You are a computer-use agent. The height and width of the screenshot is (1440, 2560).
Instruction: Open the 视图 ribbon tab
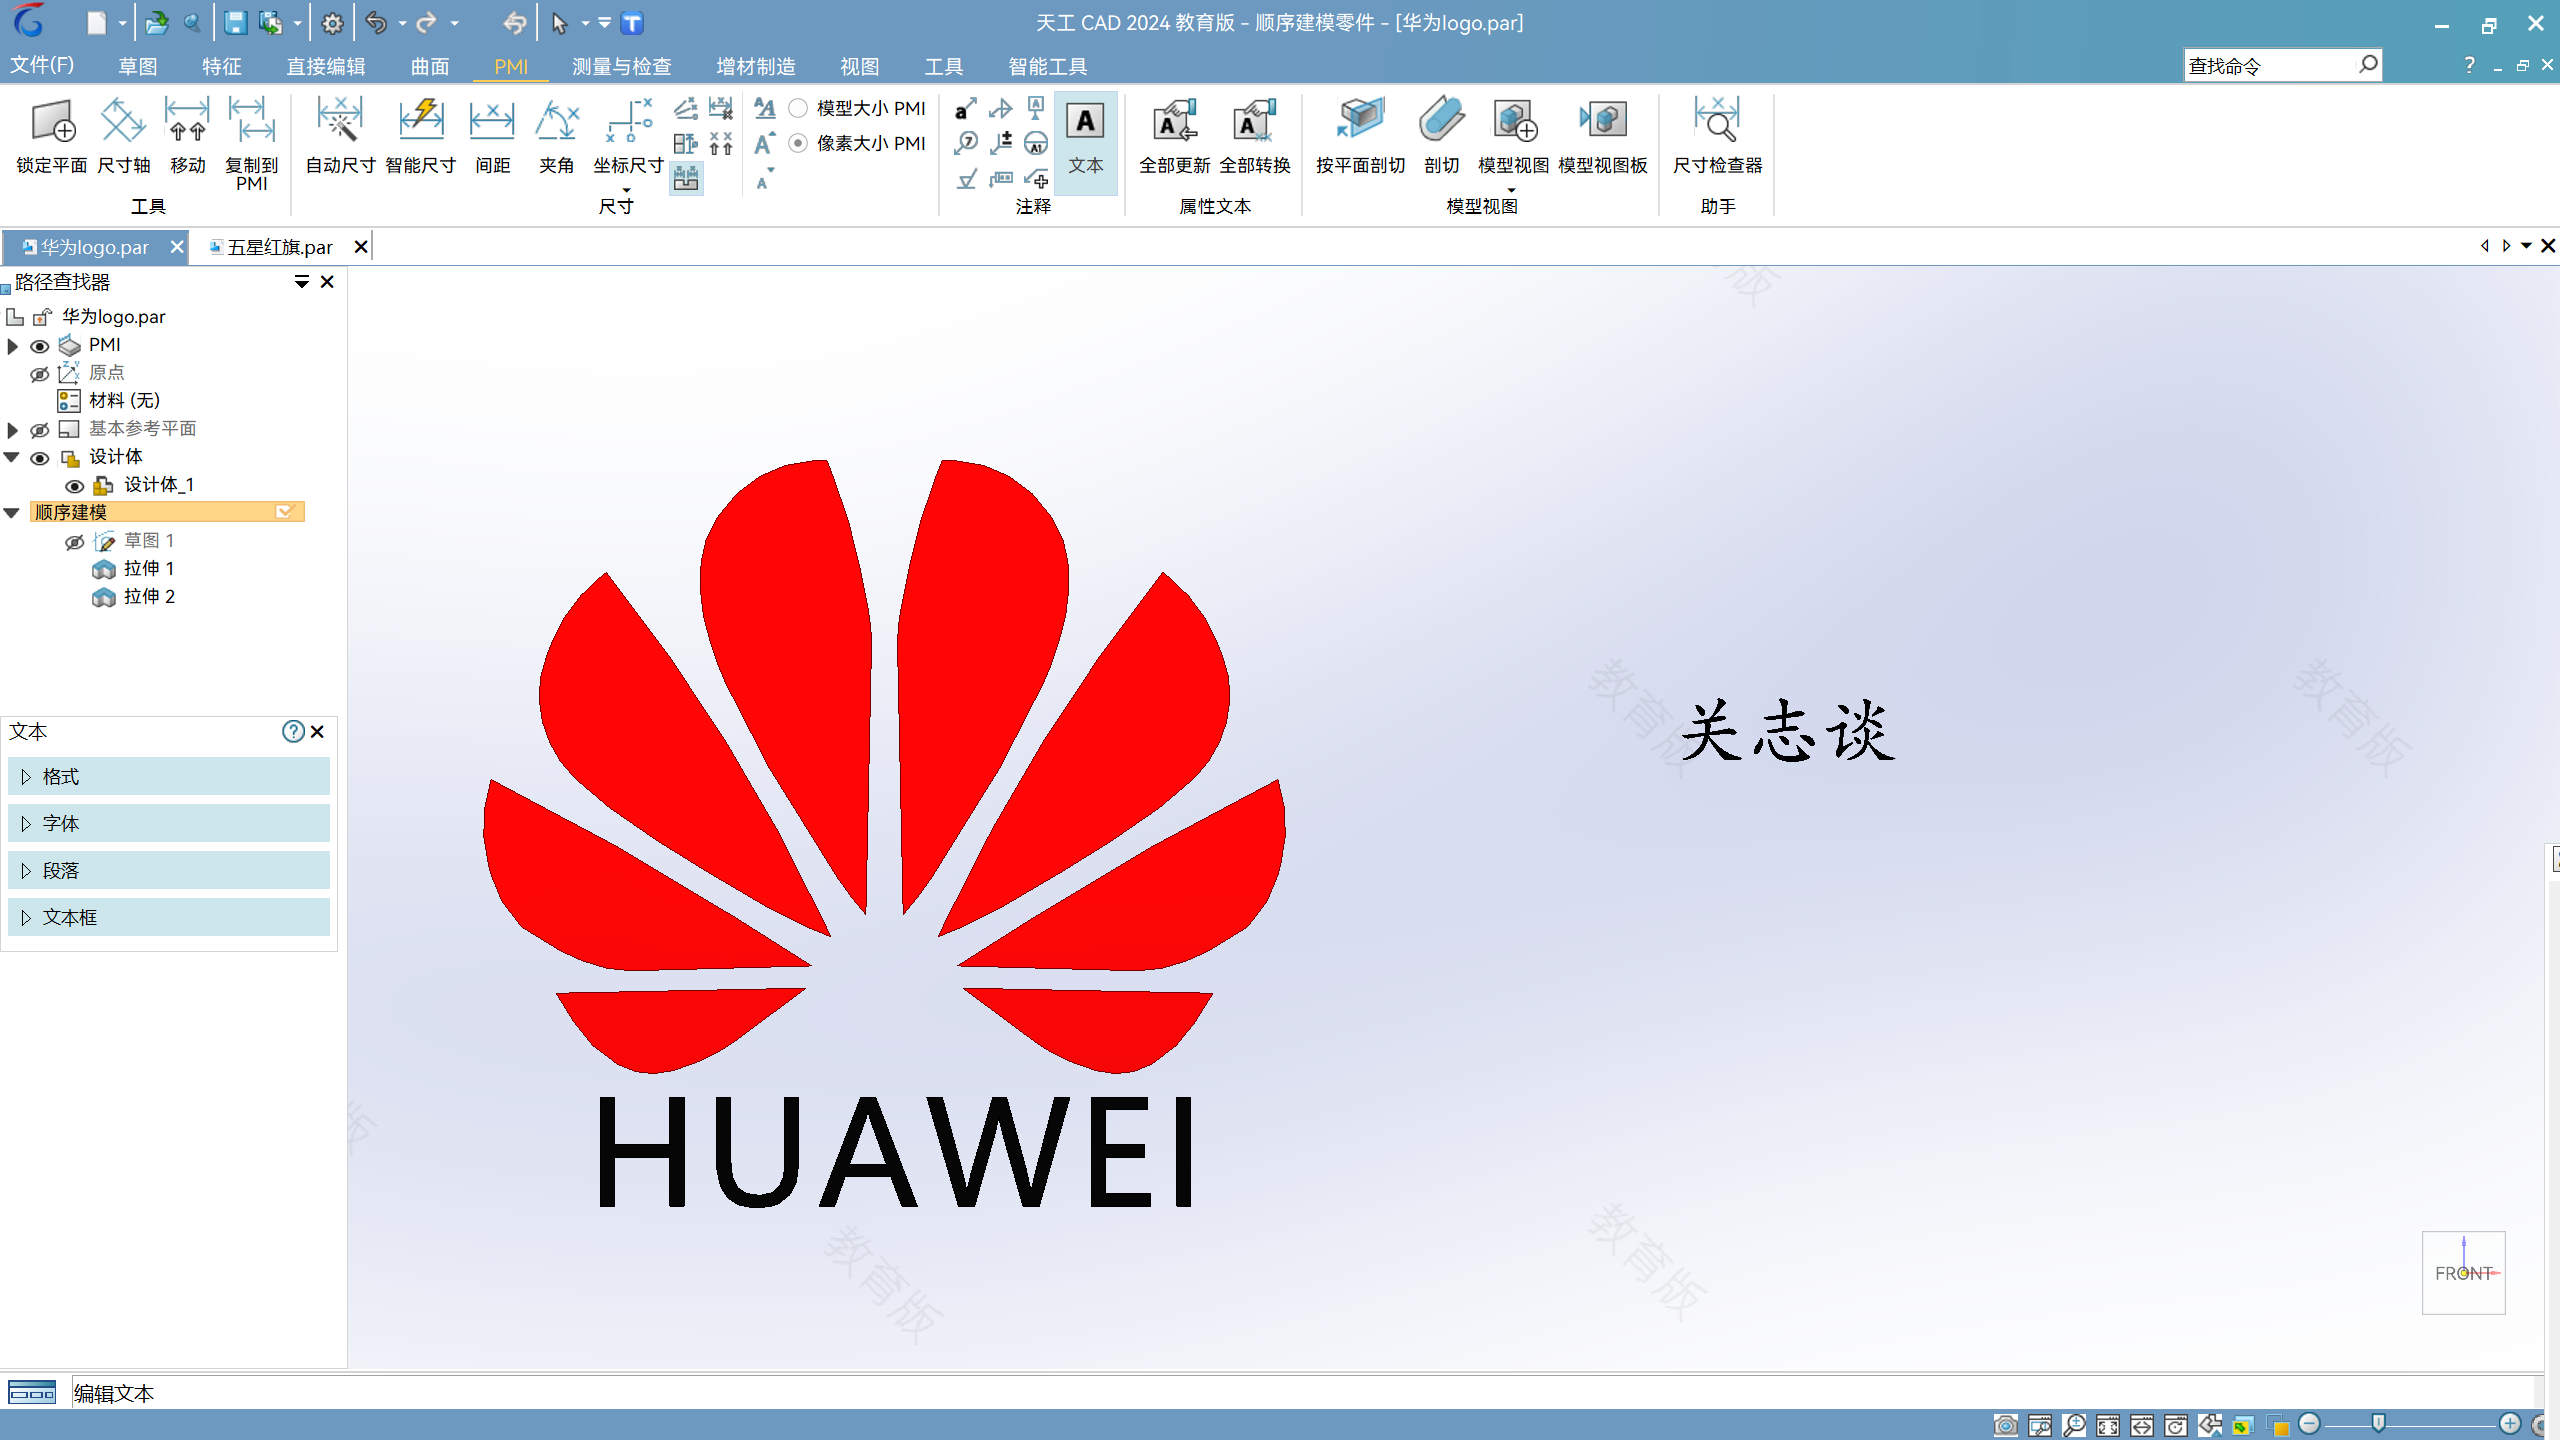[860, 66]
